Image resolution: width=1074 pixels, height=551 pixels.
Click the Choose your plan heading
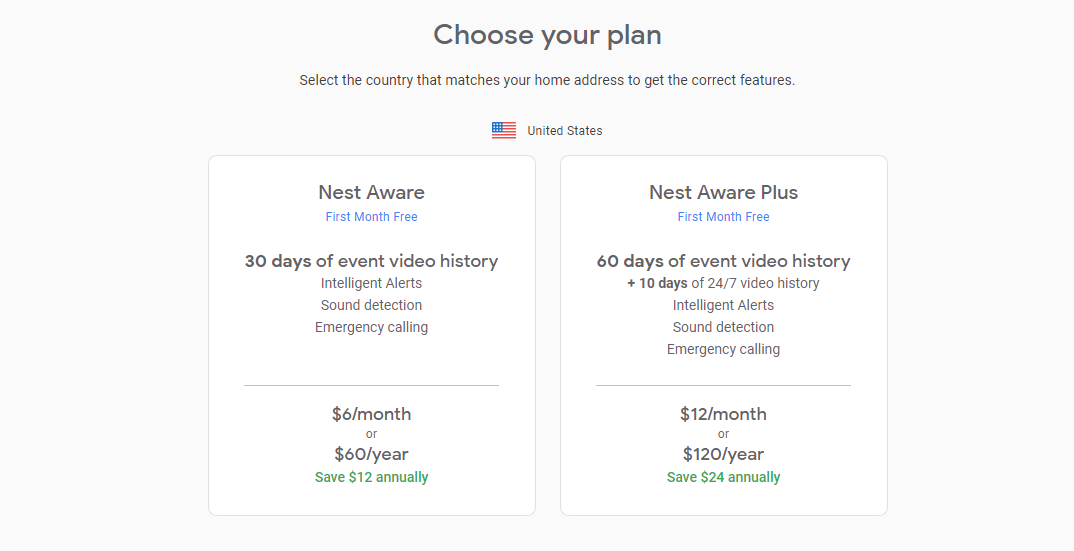(x=547, y=35)
